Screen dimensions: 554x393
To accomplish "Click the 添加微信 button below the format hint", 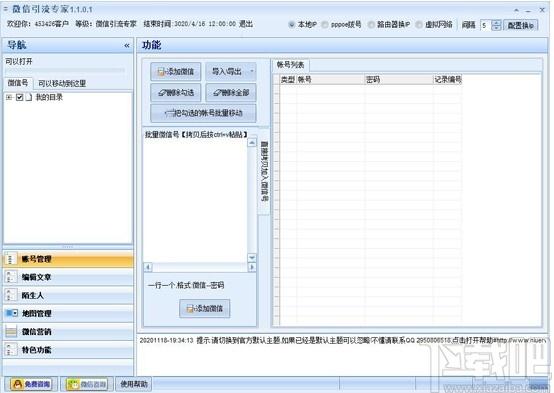I will (205, 309).
